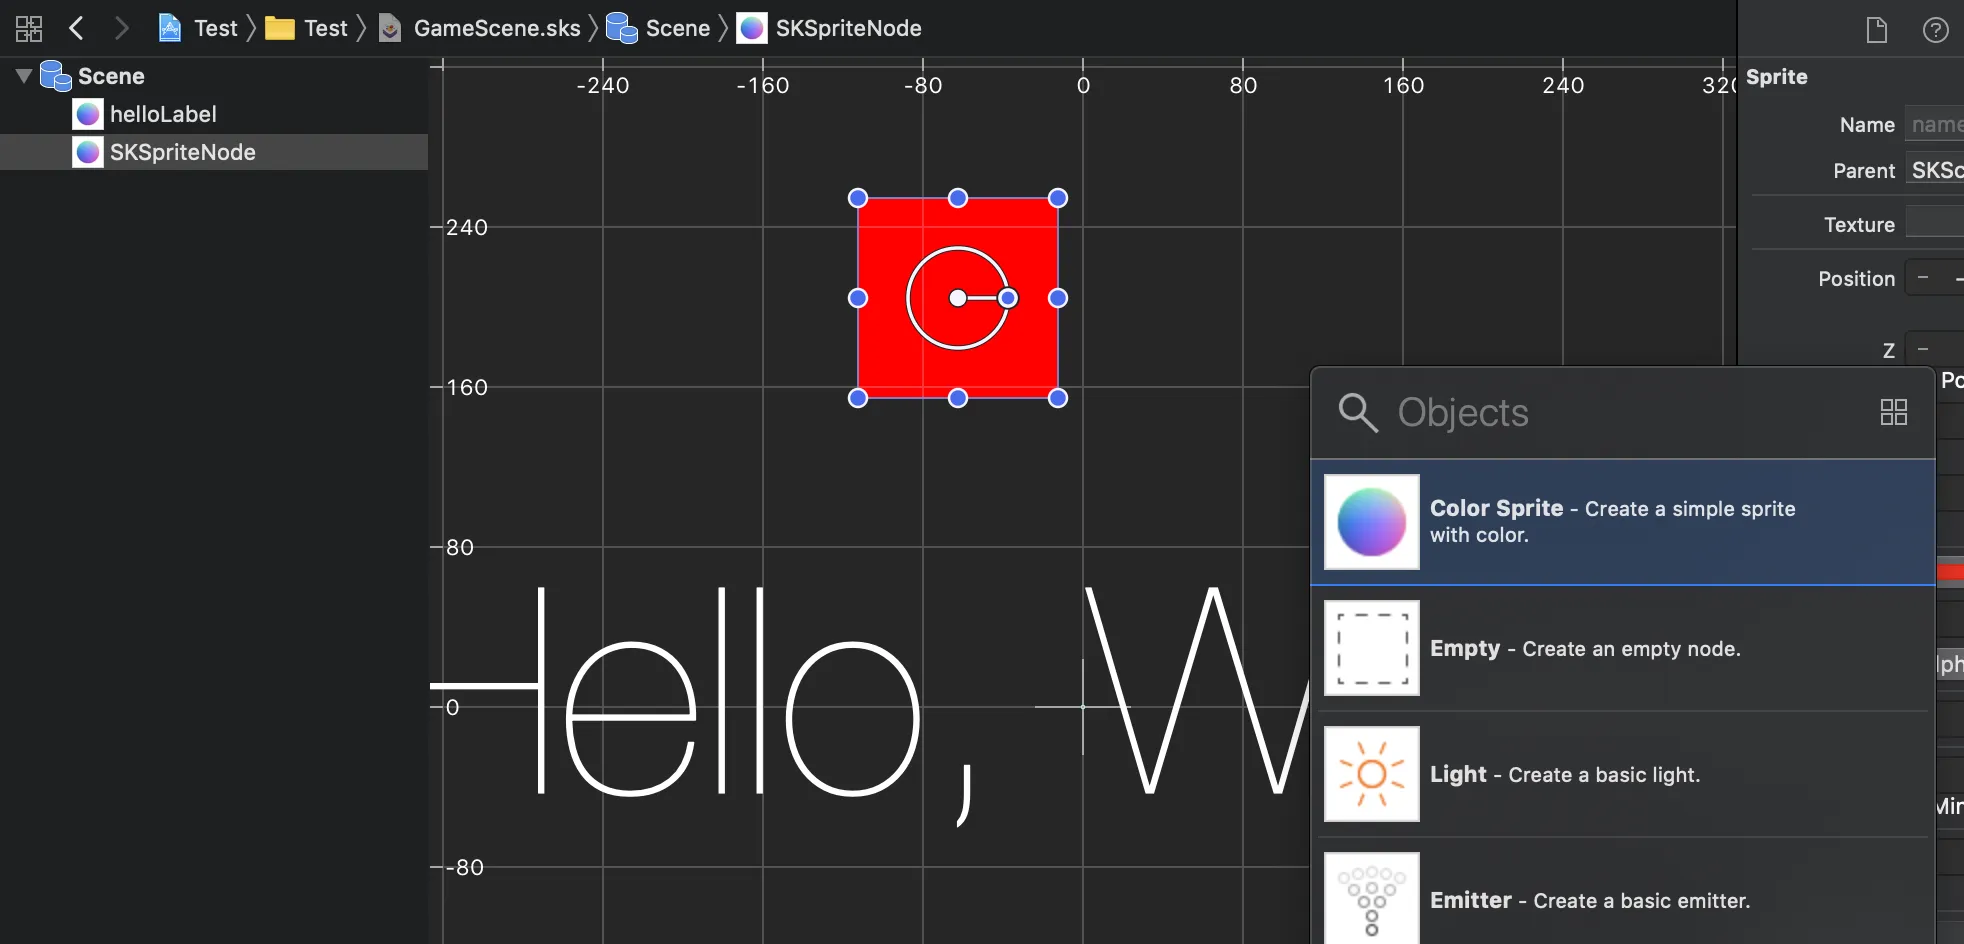Click the red sprite's bottom-middle handle

pos(958,398)
